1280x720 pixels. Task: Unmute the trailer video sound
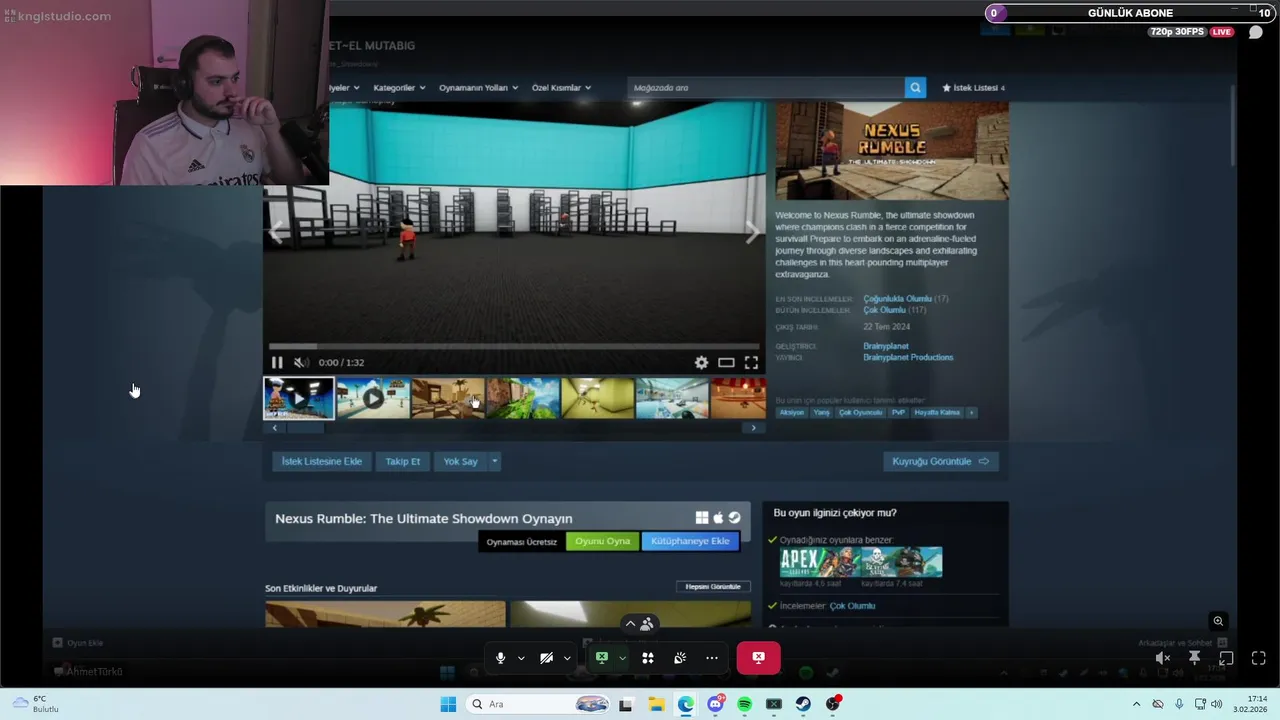point(301,363)
